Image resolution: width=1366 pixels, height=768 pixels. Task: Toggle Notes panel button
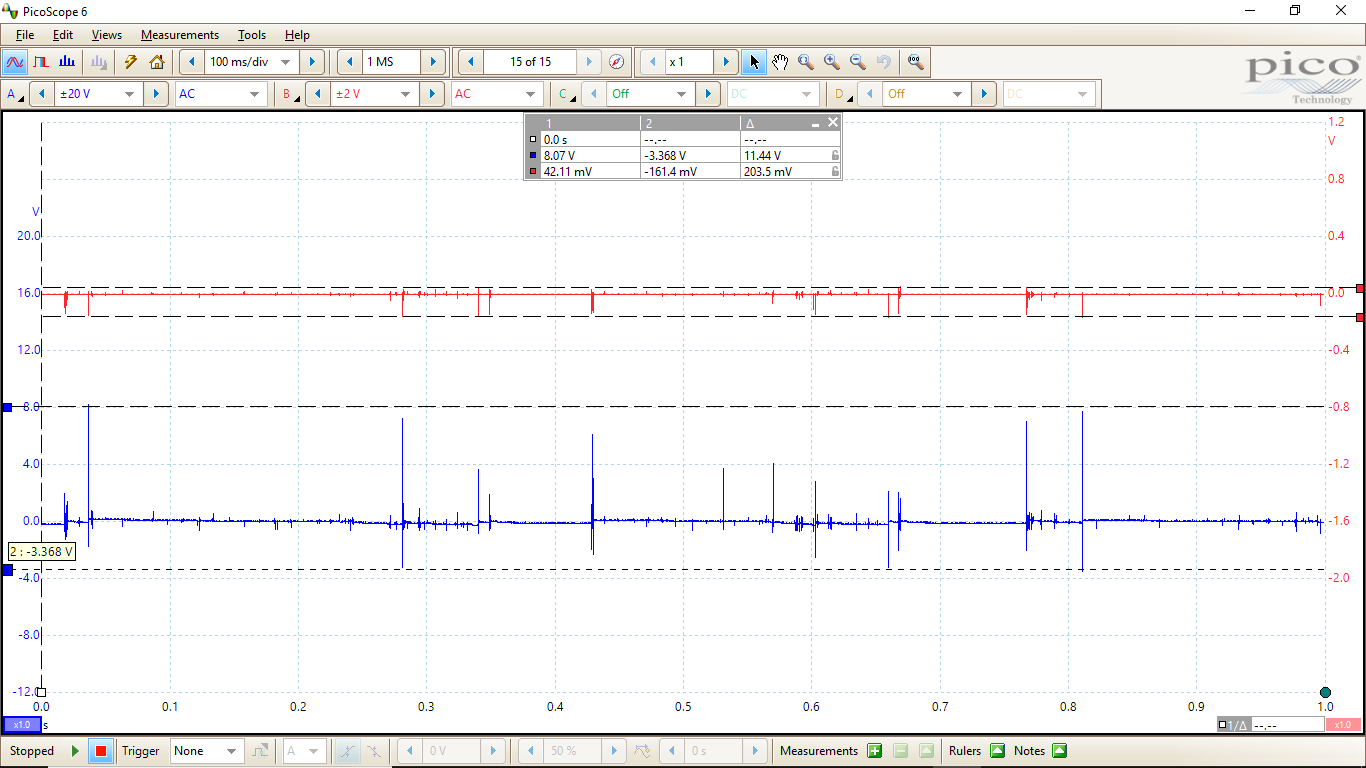pos(1059,751)
